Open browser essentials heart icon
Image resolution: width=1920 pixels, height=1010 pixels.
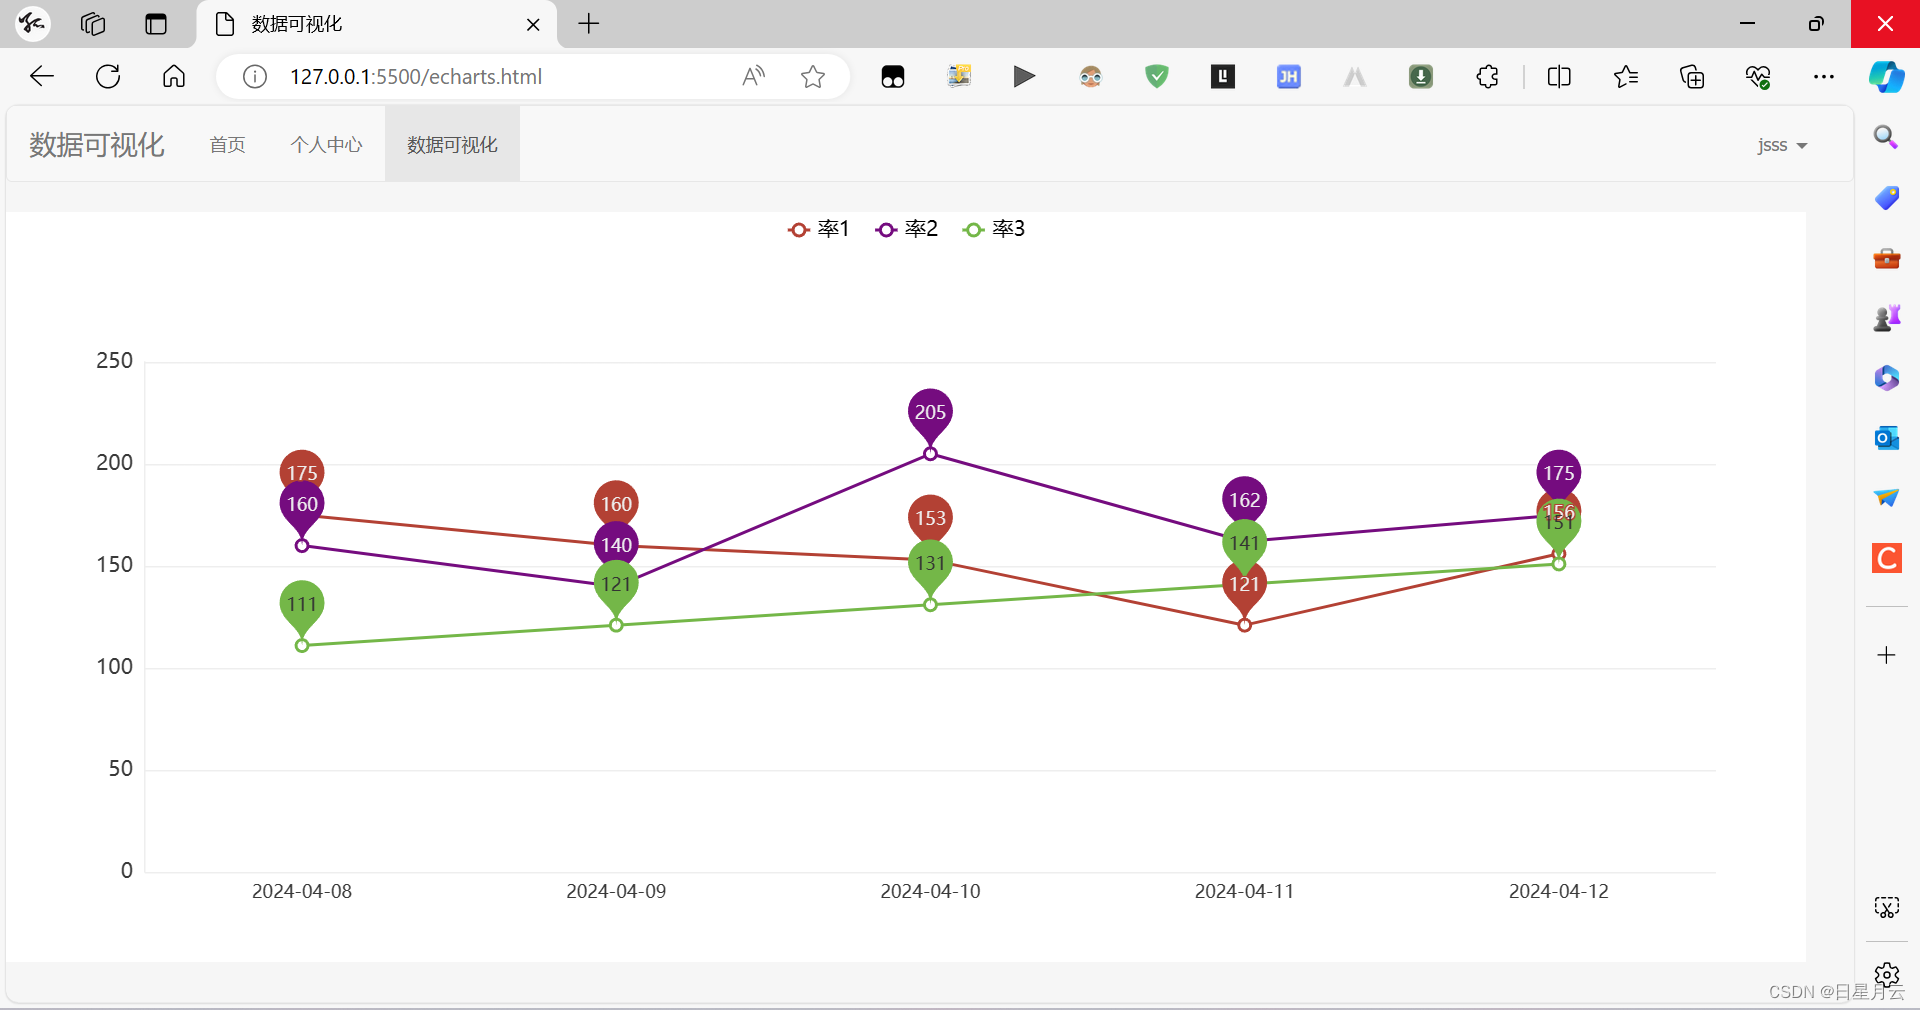tap(1758, 77)
